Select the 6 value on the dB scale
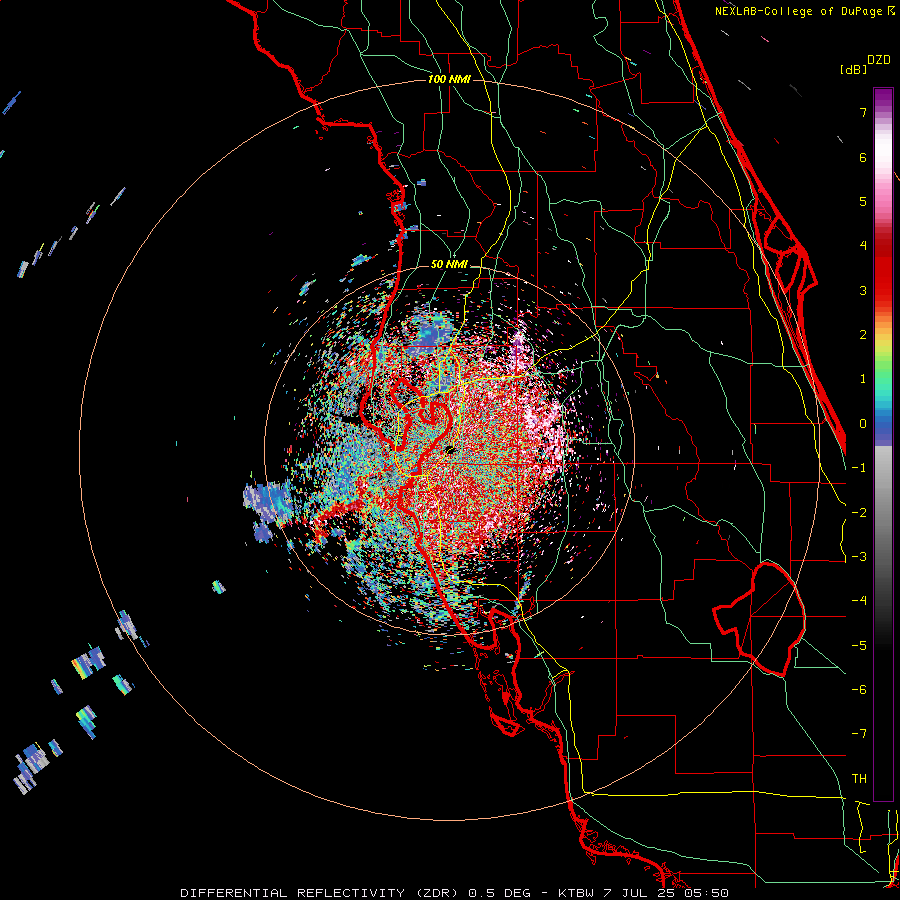 (863, 157)
